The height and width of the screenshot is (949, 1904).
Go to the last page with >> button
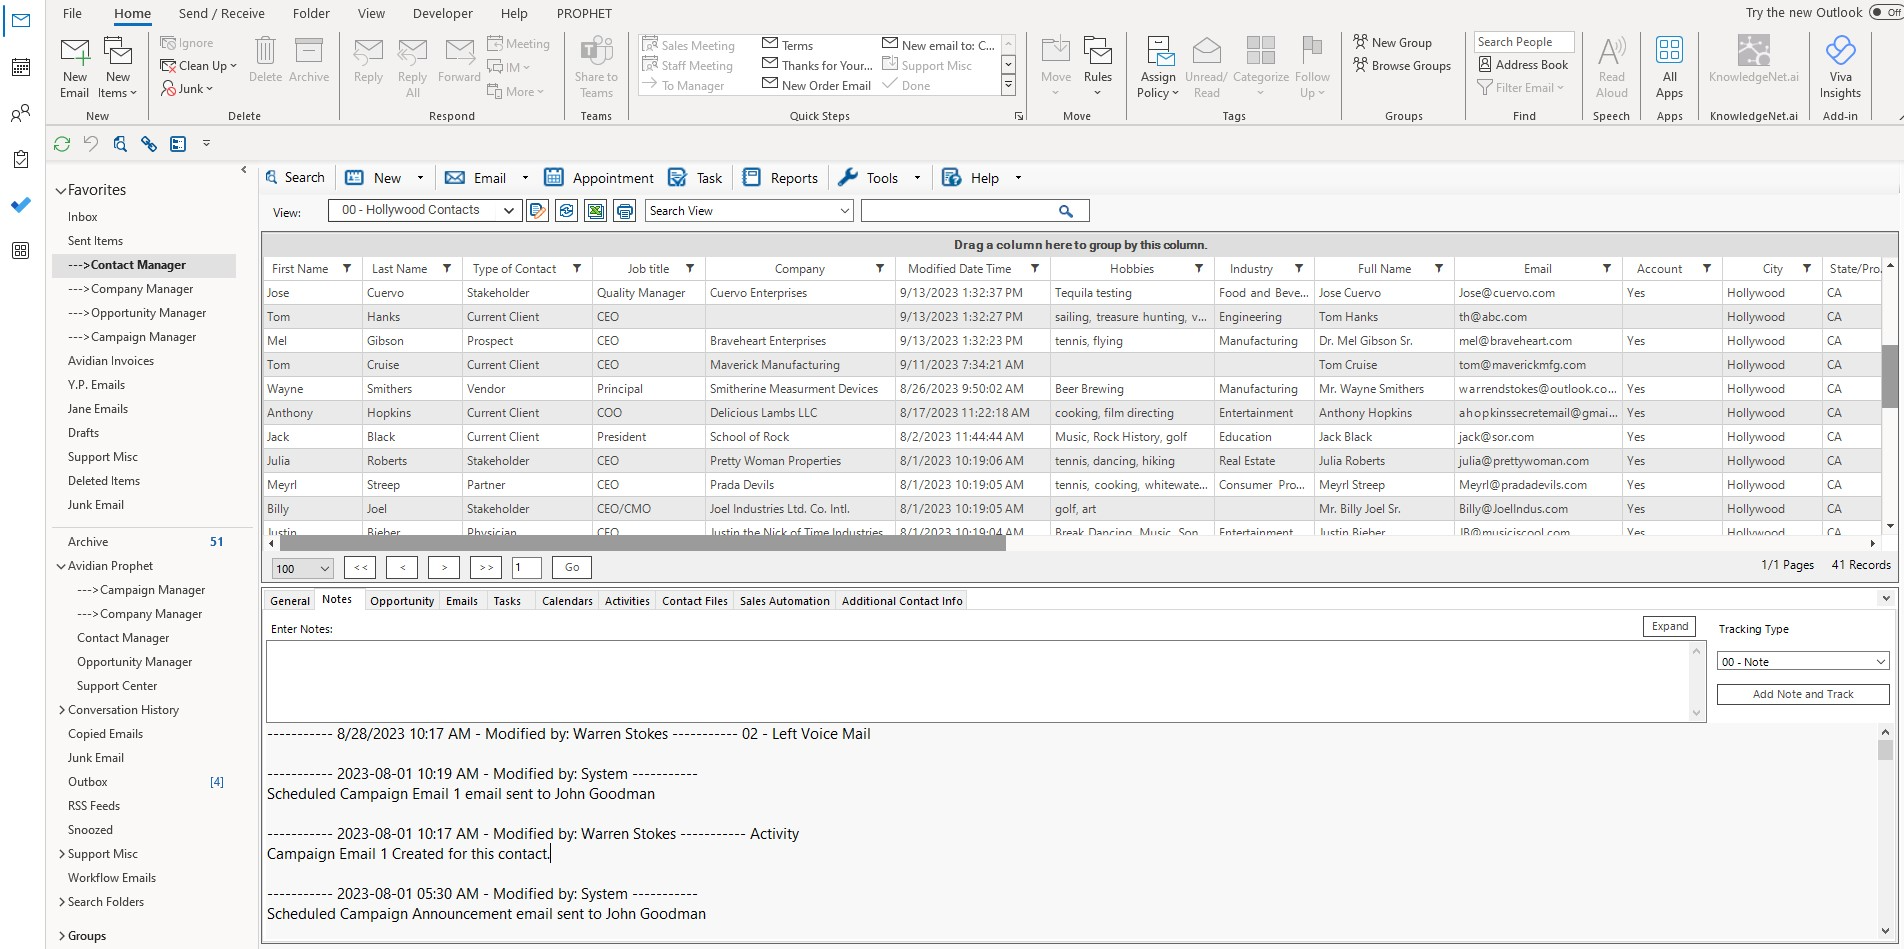486,567
